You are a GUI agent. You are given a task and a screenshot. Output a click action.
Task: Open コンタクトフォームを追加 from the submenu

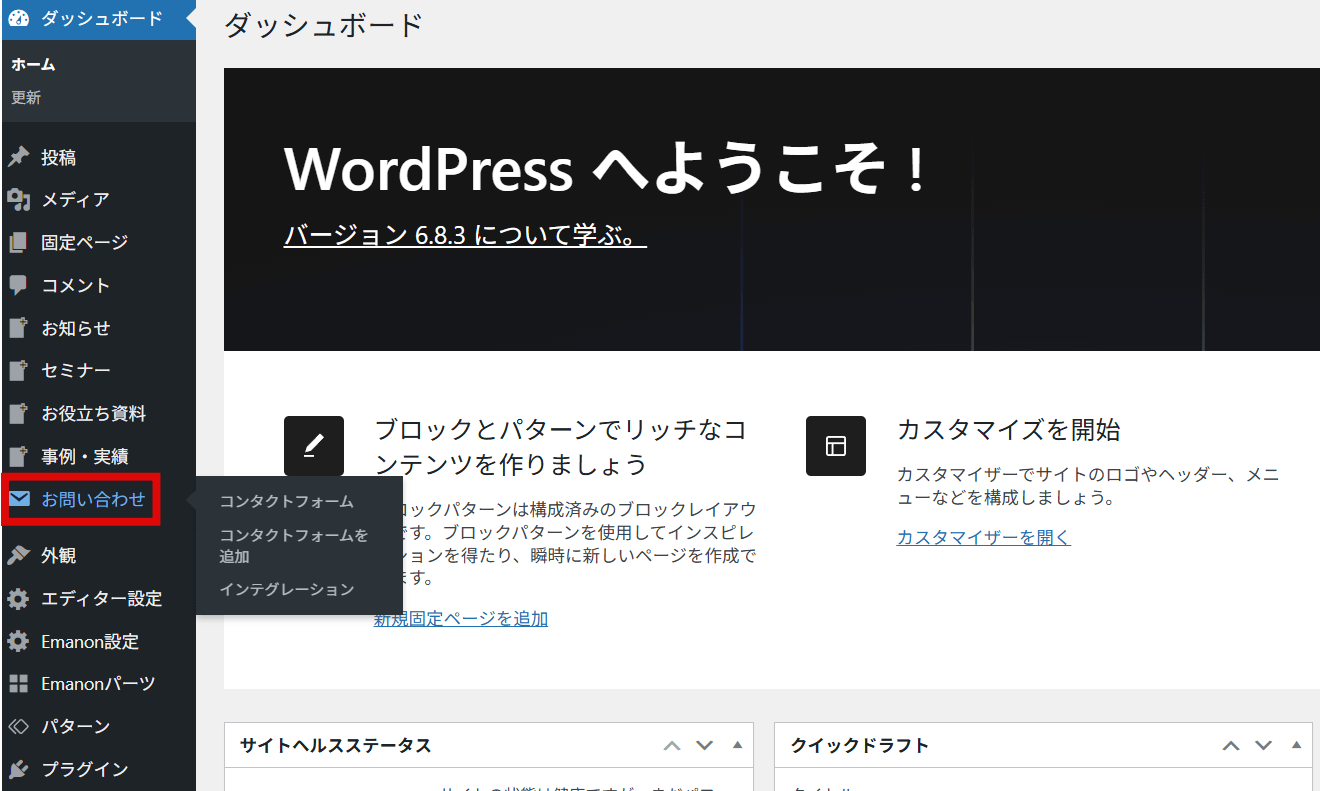coord(293,545)
